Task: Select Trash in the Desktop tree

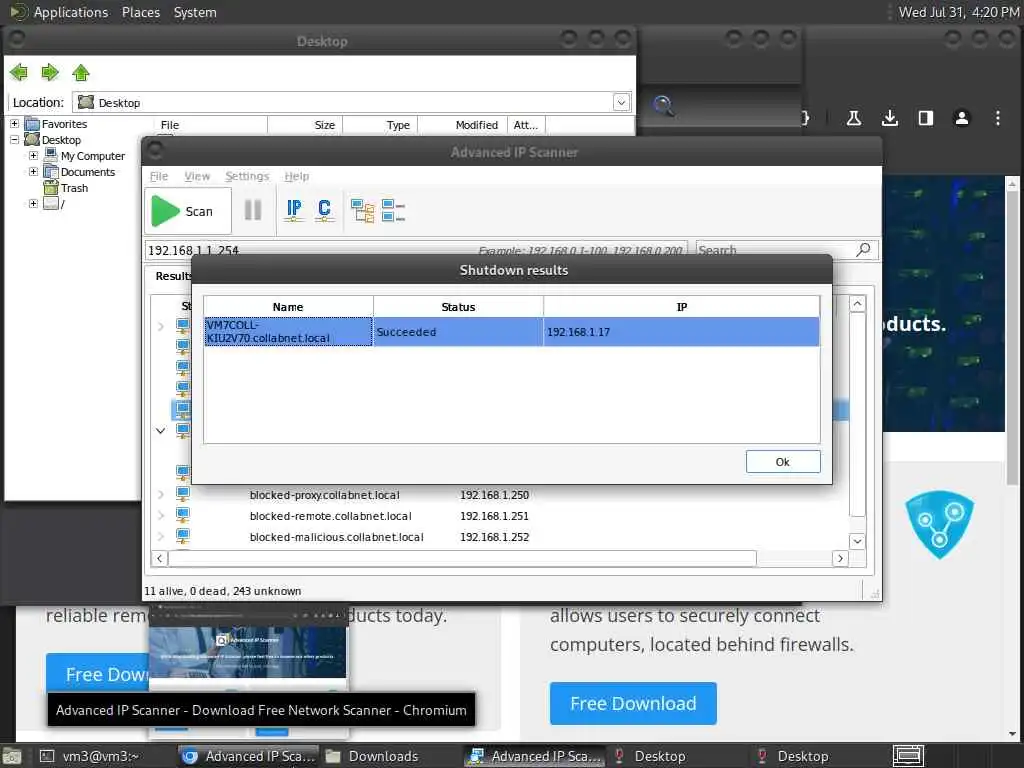Action: click(74, 188)
